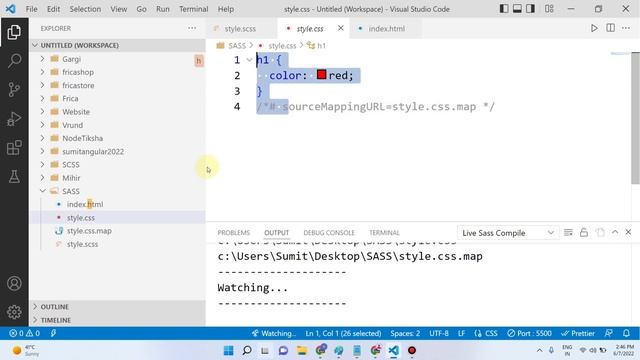Click the red color swatch

(x=321, y=75)
